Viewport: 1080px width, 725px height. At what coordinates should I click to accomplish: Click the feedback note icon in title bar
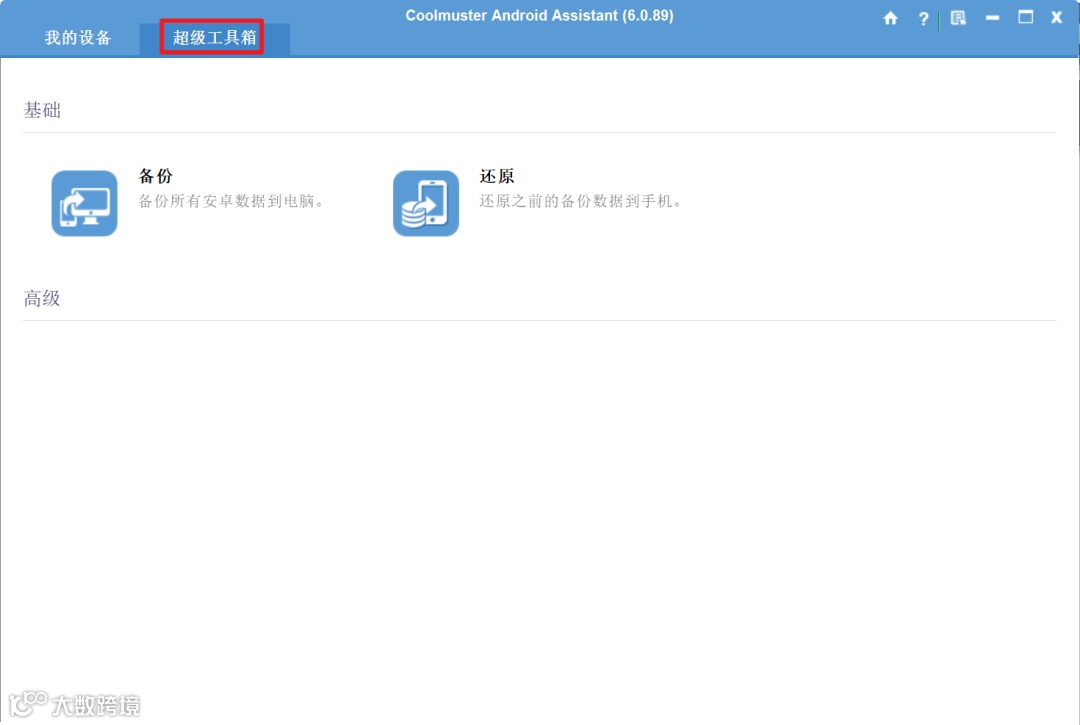tap(958, 19)
